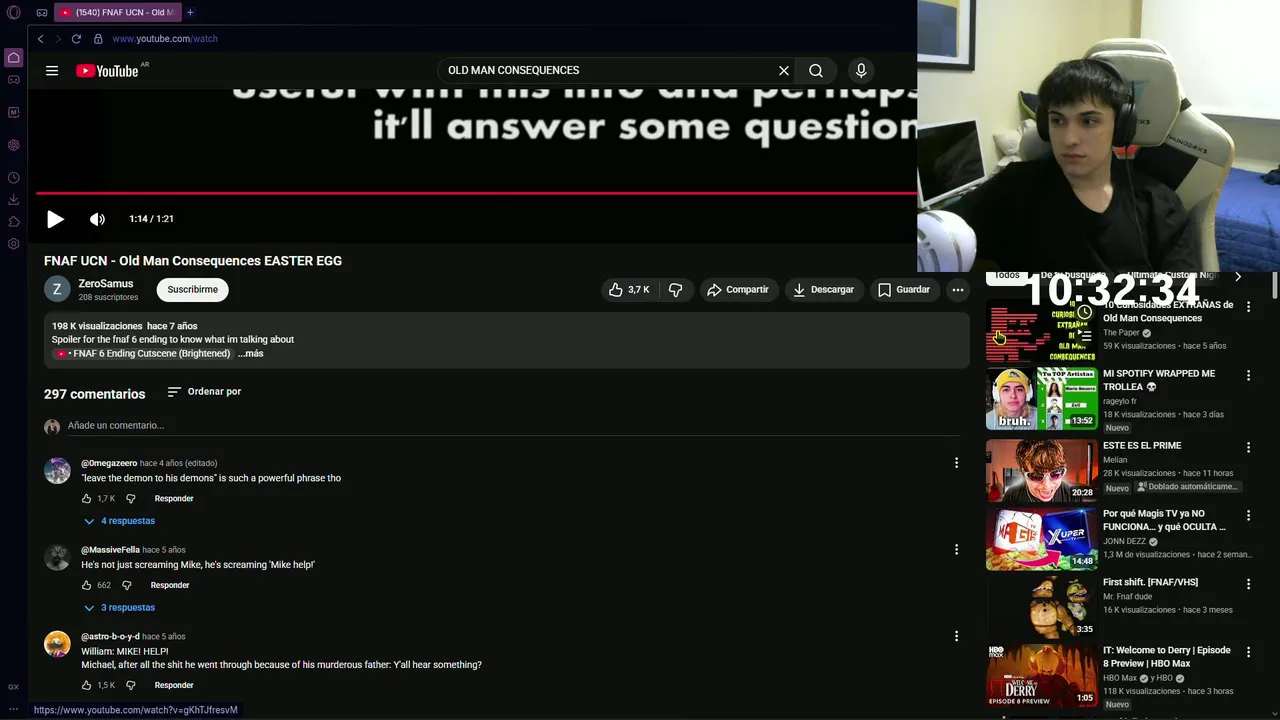Run search with the magnifier button

point(816,70)
